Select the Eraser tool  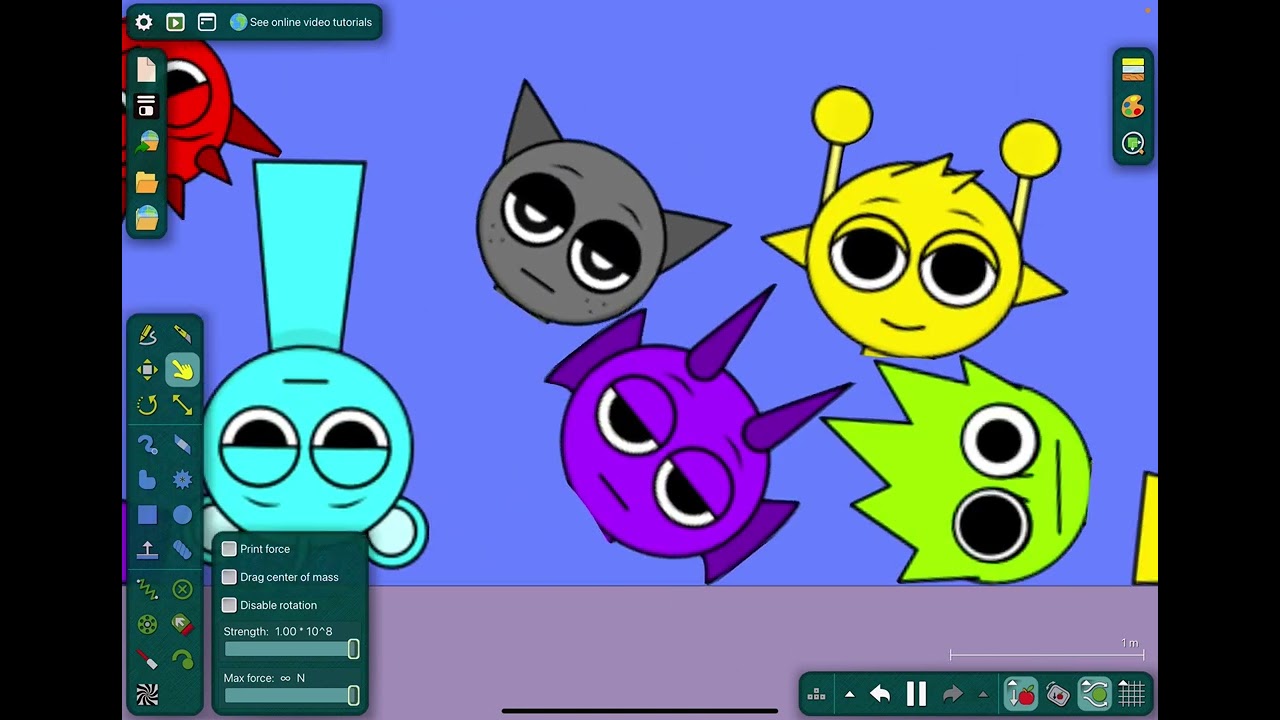pyautogui.click(x=182, y=445)
